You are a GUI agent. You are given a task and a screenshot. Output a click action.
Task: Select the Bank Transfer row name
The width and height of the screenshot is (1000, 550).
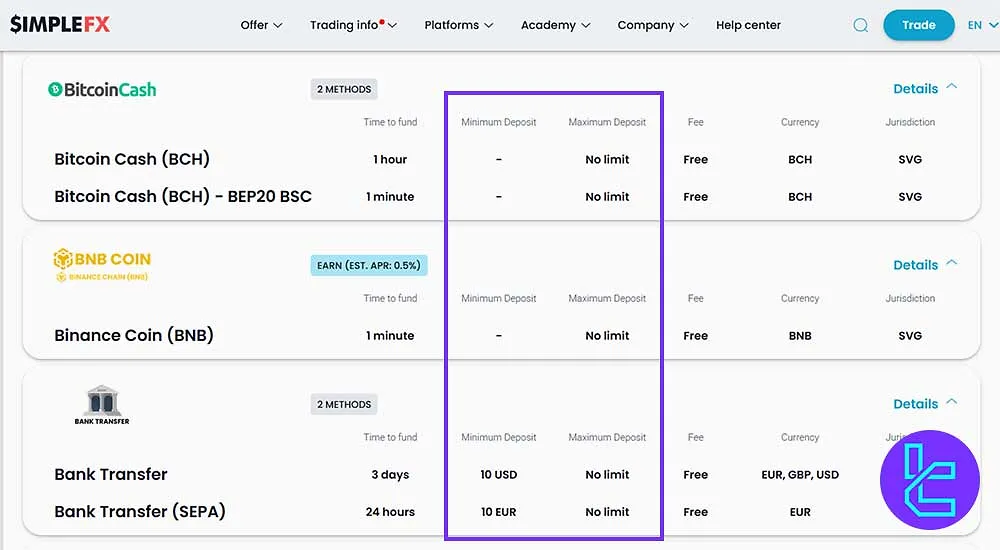111,475
